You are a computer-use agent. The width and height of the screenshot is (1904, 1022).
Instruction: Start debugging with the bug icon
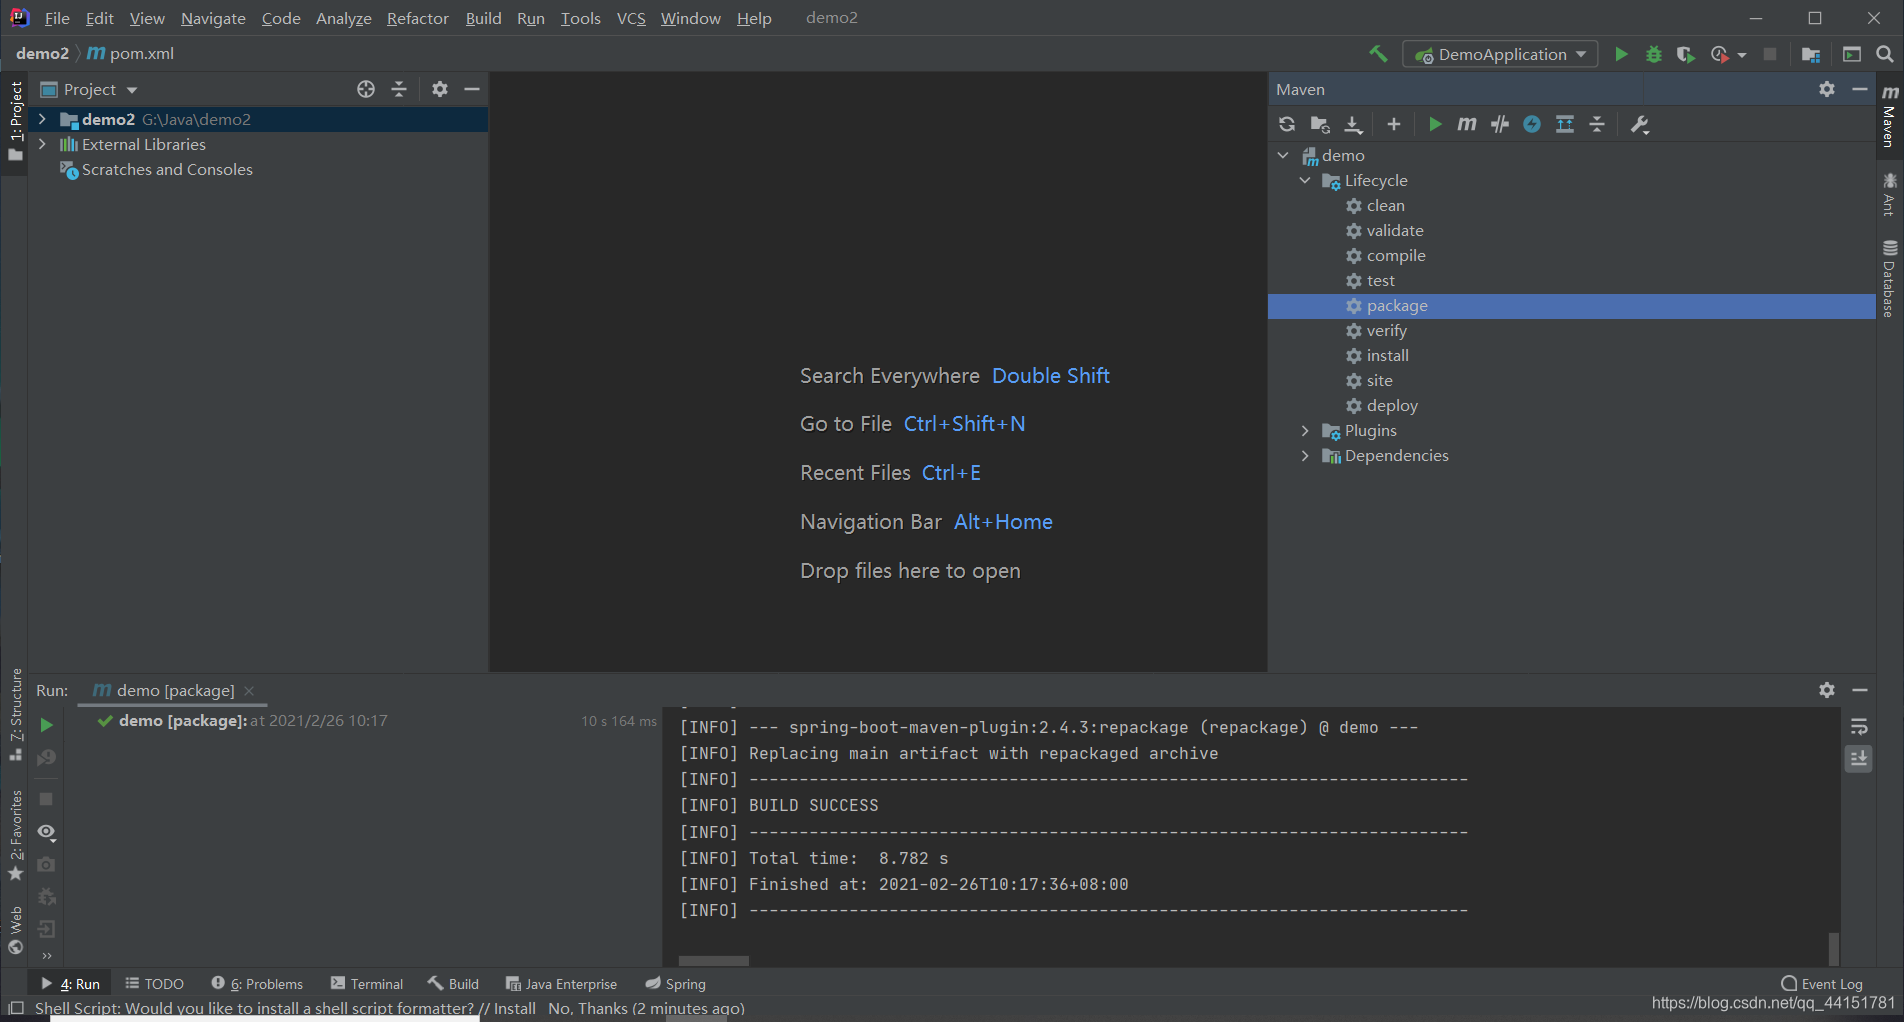(x=1654, y=54)
